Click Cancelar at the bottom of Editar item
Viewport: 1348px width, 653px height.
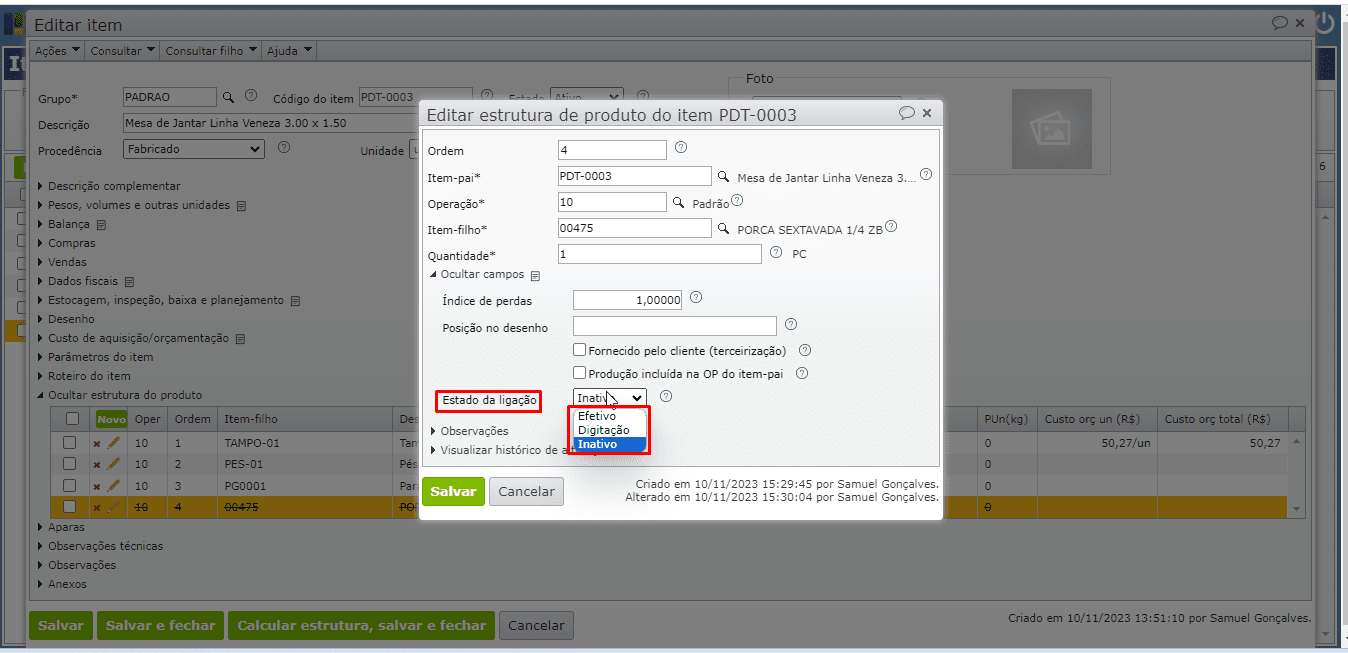click(x=536, y=626)
